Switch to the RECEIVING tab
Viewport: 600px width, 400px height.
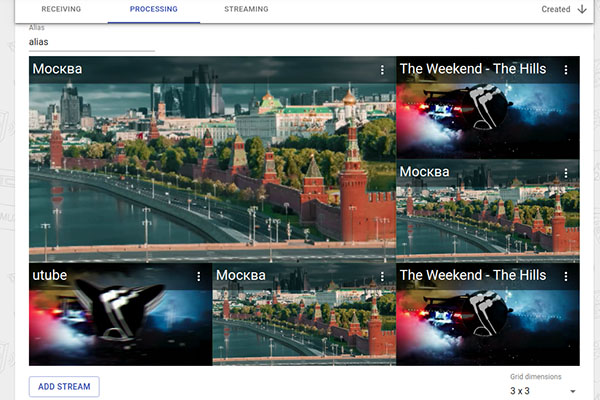(x=61, y=9)
